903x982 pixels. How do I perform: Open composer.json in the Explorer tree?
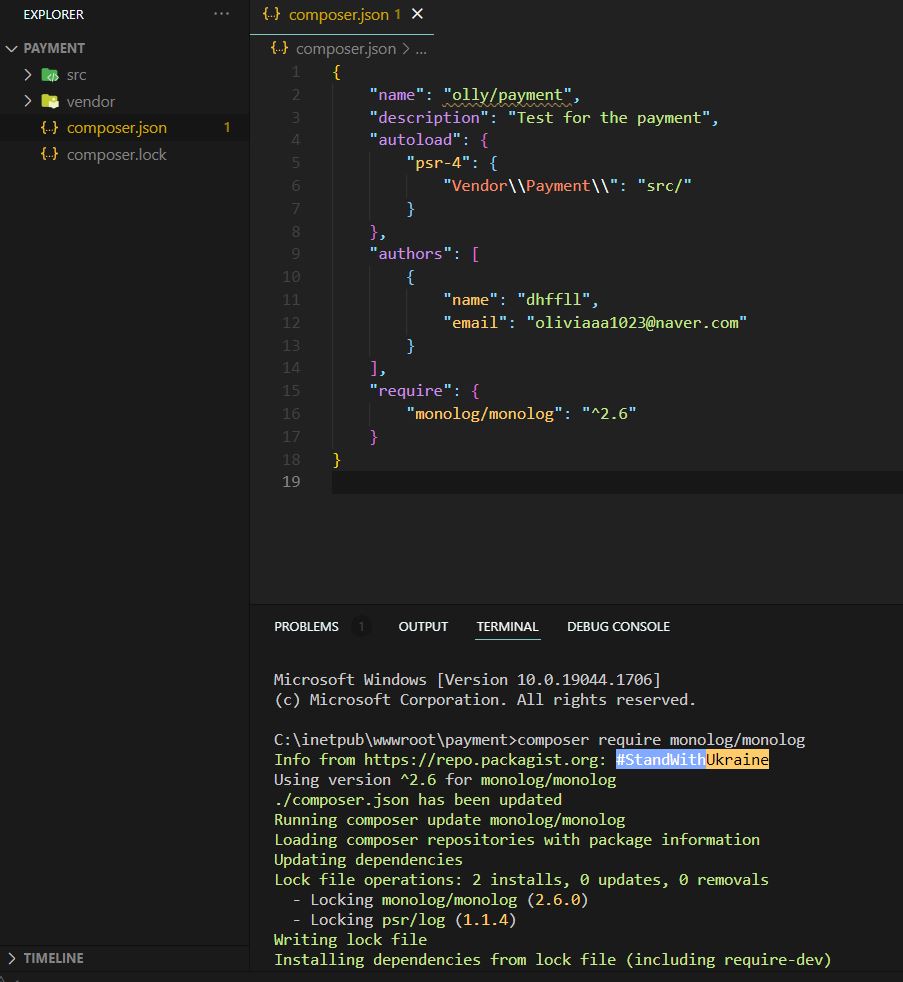tap(125, 128)
